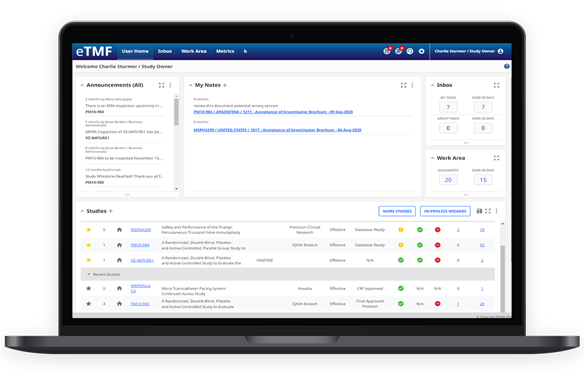Collapse the Inbox widget chevron
This screenshot has height=374, width=585.
coord(432,85)
